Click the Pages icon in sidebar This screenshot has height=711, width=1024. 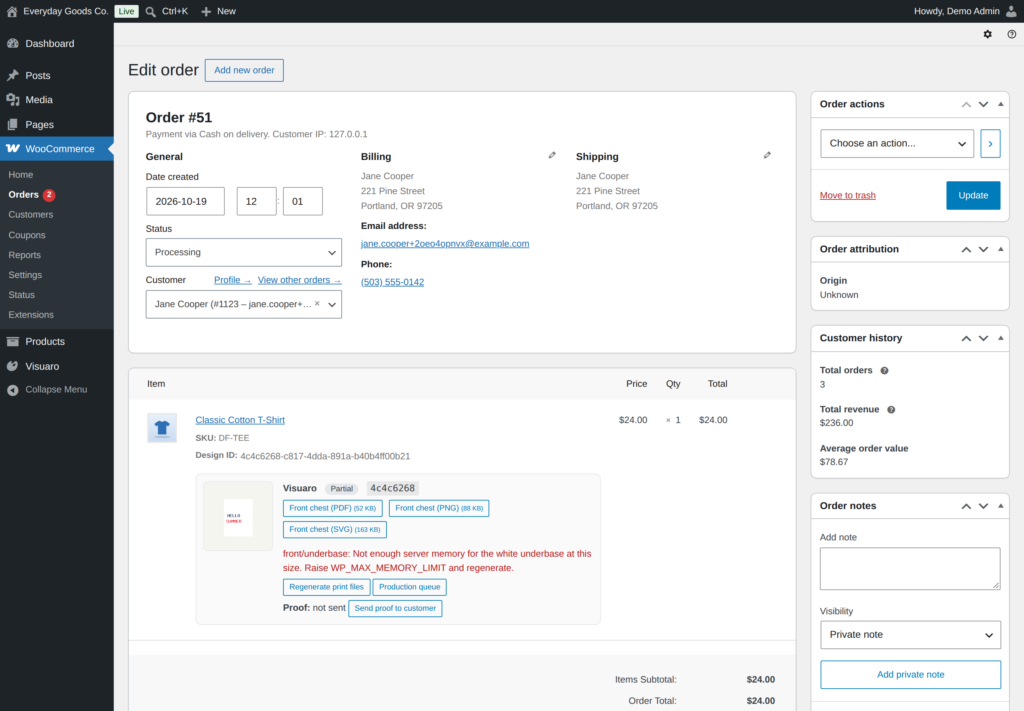click(12, 124)
